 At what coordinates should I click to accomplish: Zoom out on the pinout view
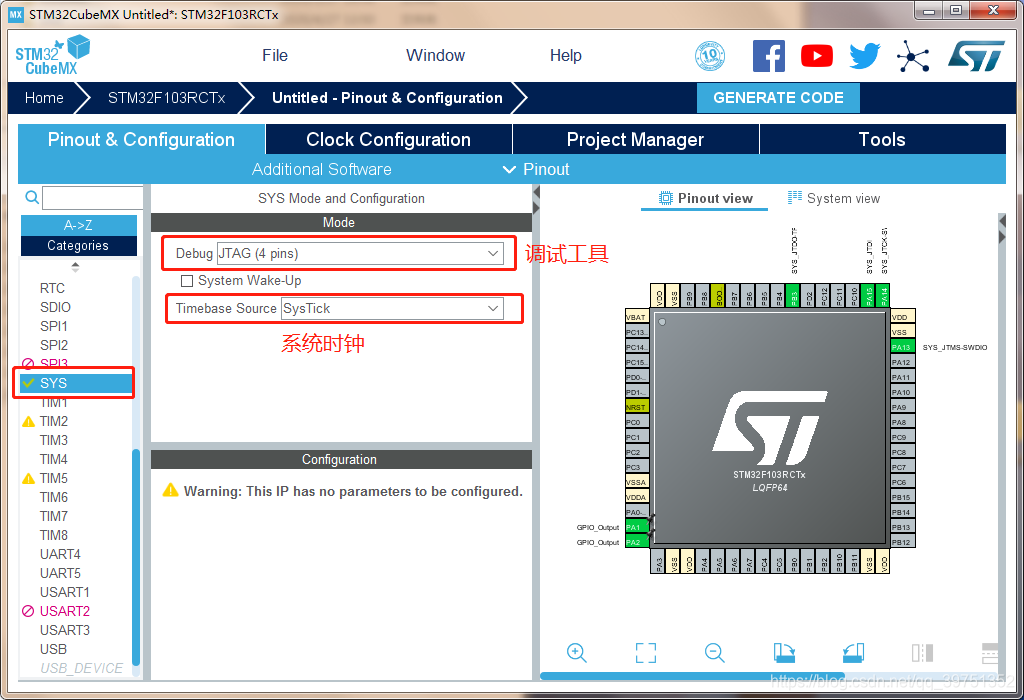(x=714, y=652)
